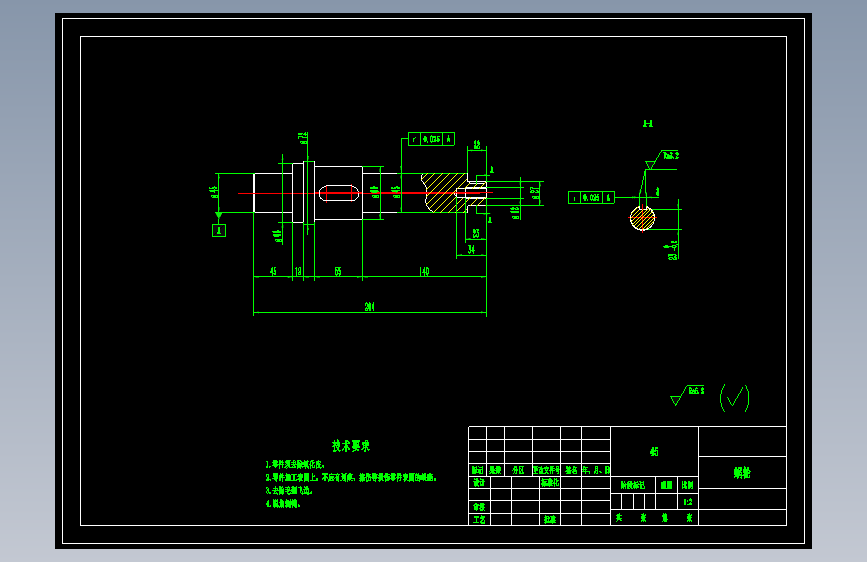
Task: Select the 1:2 scale value in title block
Action: pos(688,502)
